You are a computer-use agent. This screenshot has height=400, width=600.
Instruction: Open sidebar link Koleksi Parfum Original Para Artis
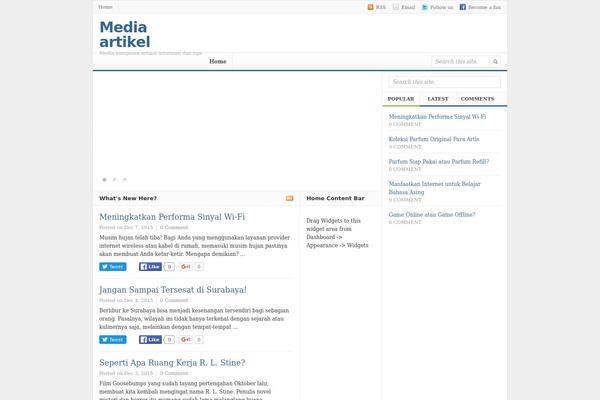[434, 139]
